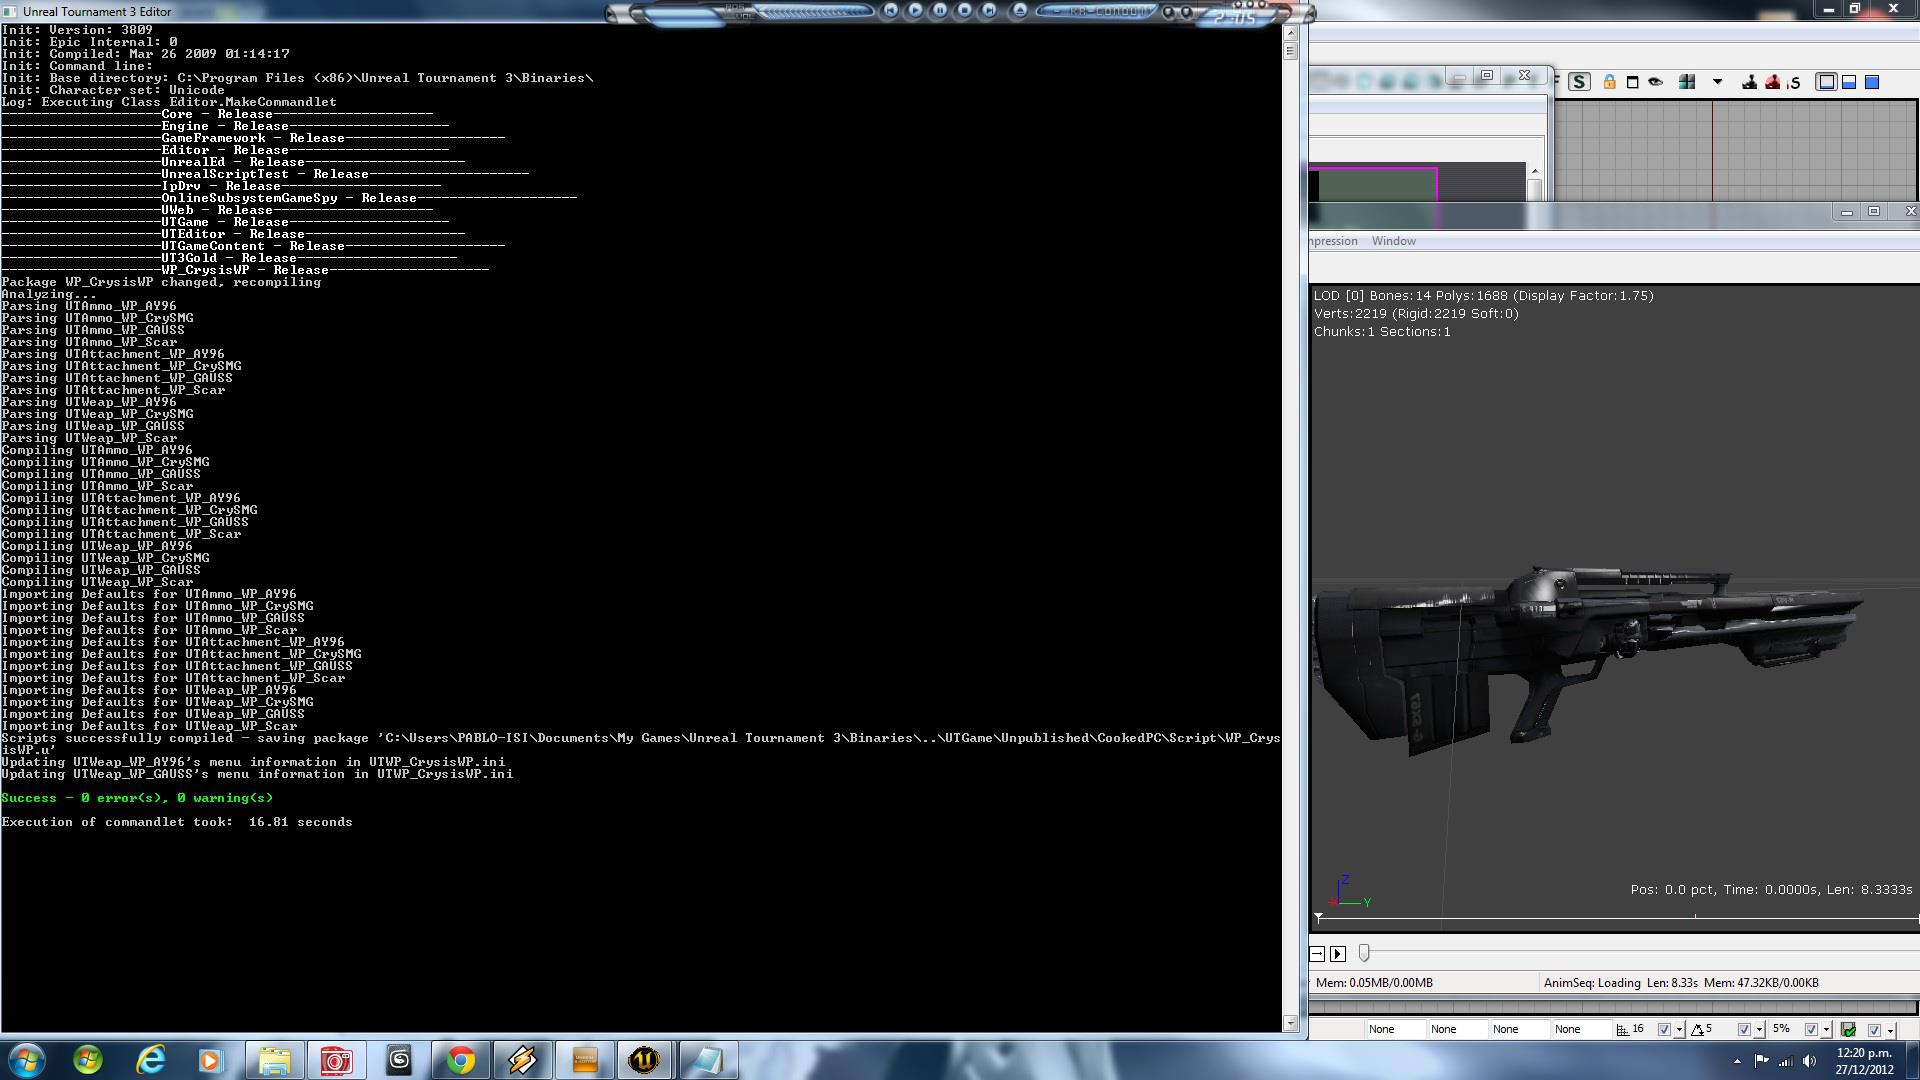Open the dropdown arrow beside layout icon

pyautogui.click(x=1718, y=82)
